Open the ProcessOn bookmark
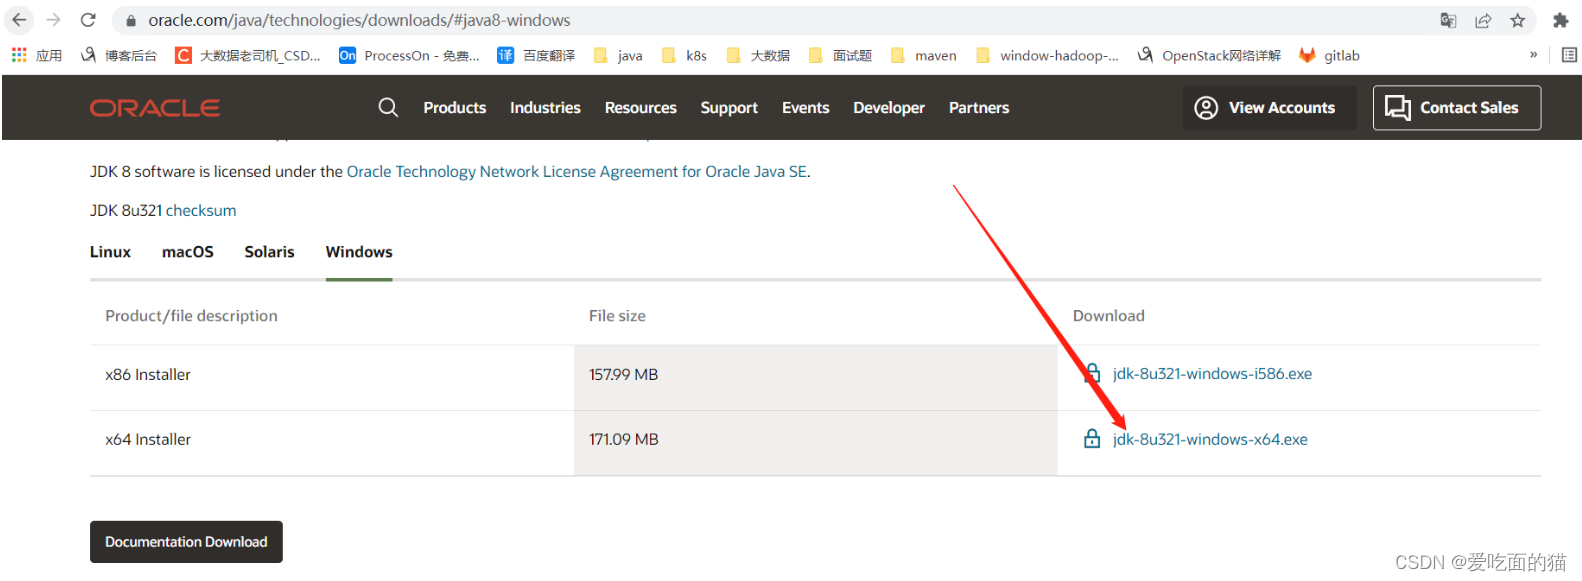The width and height of the screenshot is (1582, 581). [409, 55]
